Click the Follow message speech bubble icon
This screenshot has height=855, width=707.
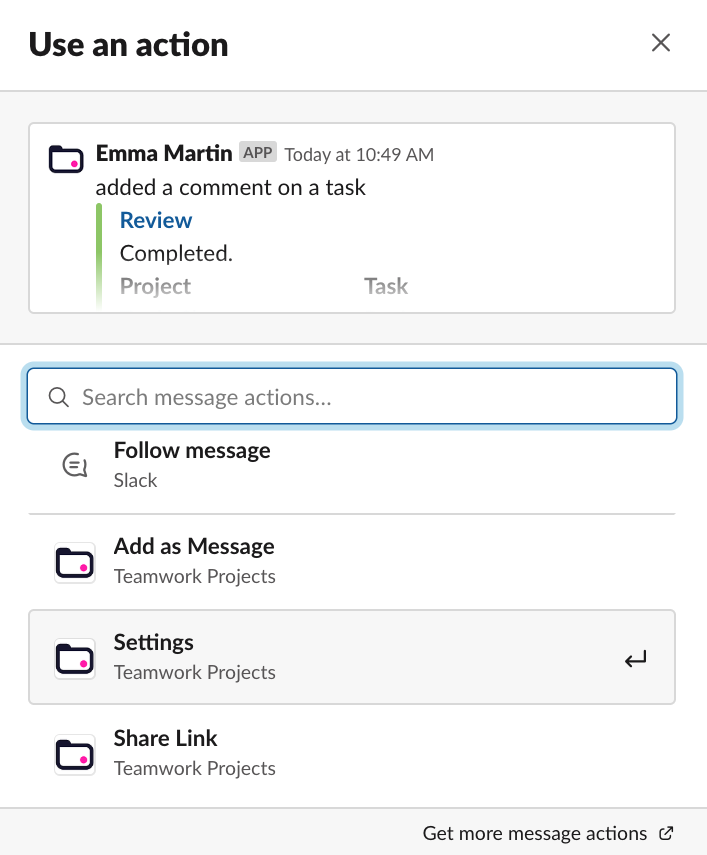click(75, 465)
